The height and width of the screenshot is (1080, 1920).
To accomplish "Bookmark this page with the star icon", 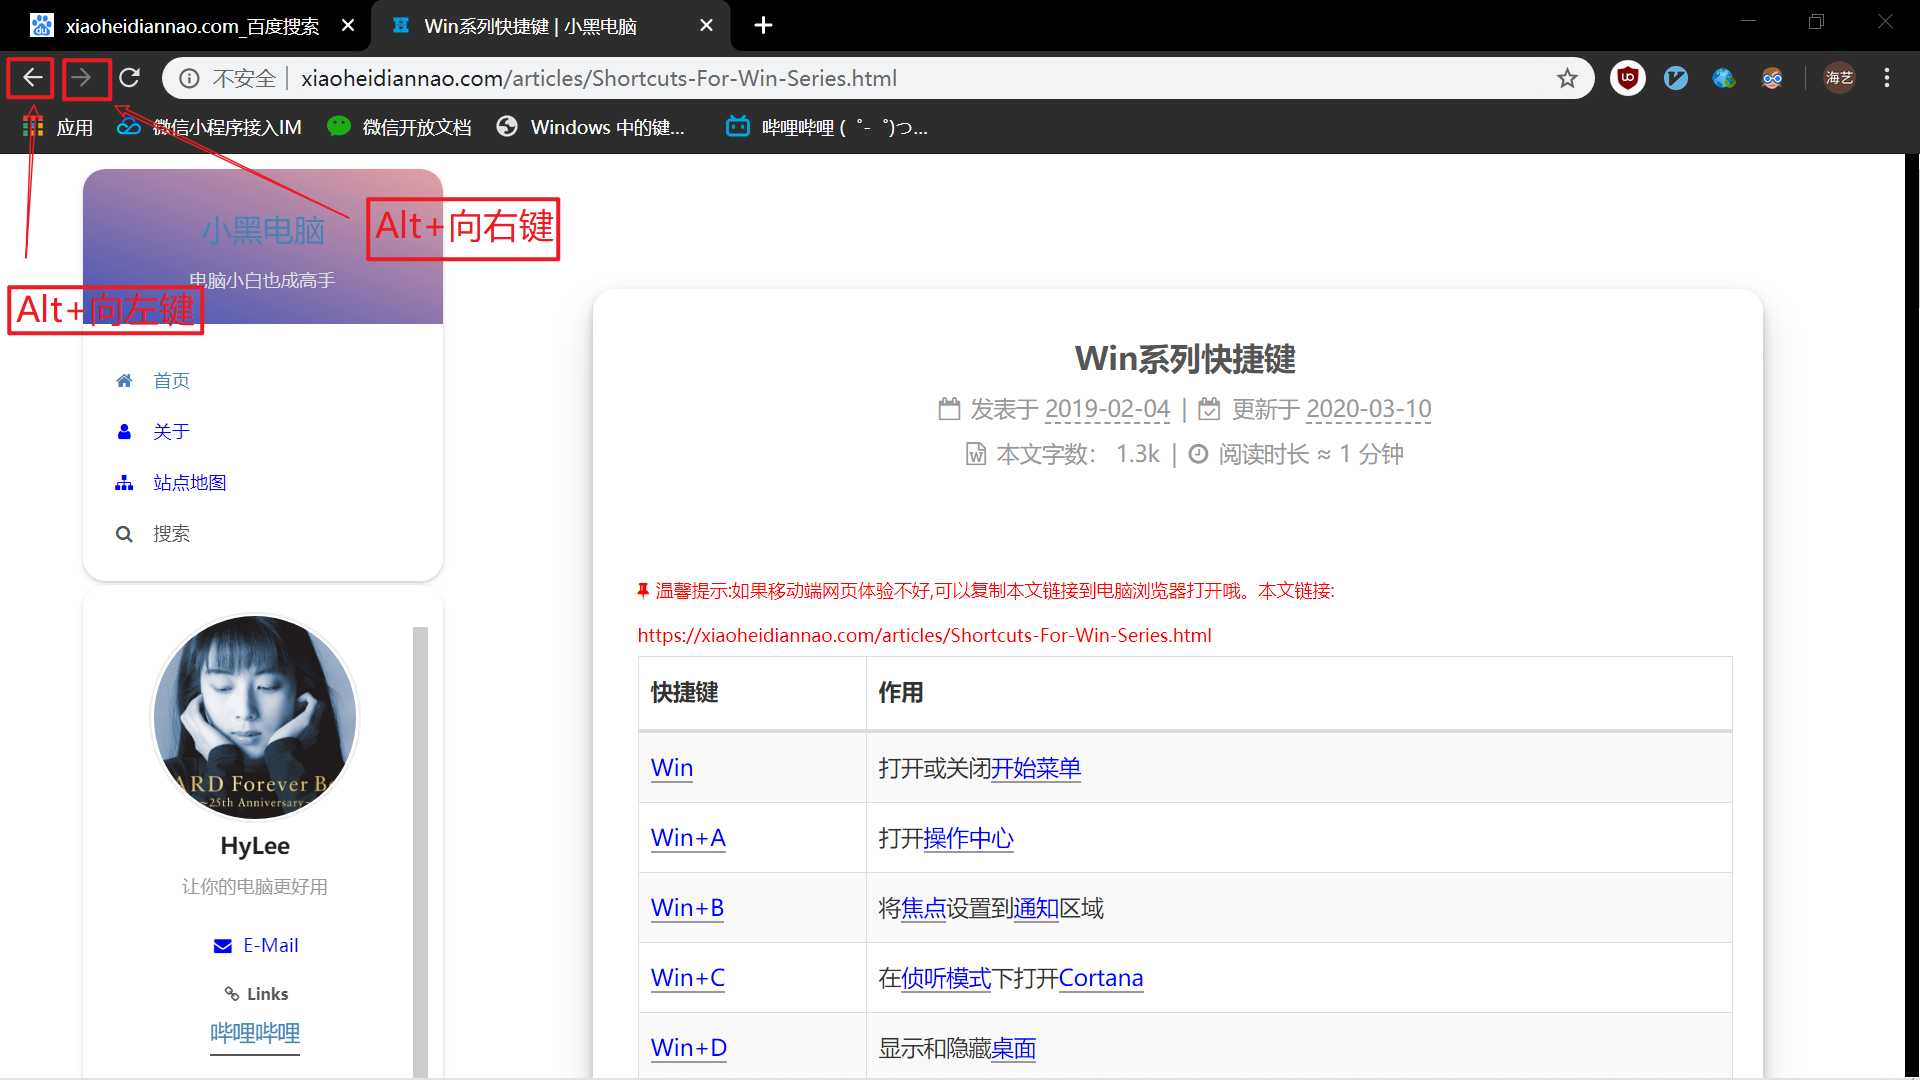I will click(x=1567, y=78).
